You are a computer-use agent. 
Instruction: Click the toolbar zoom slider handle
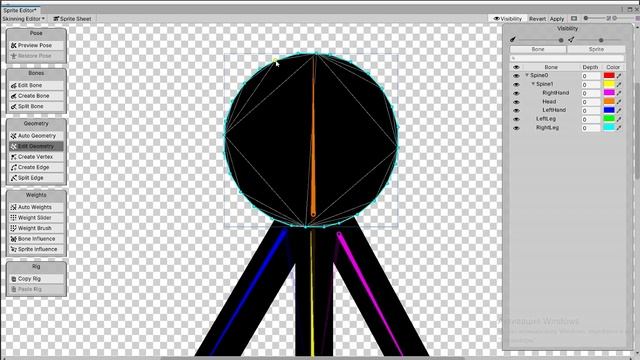coord(586,18)
